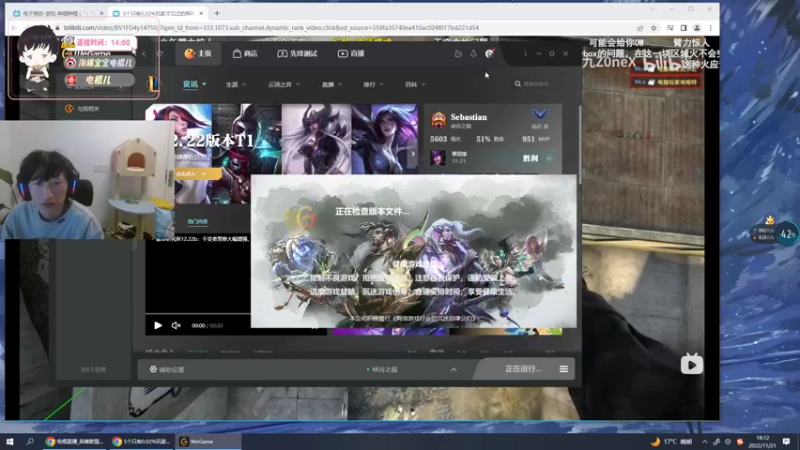
Task: Click the 正在检查版本文件 splash window
Action: click(414, 251)
